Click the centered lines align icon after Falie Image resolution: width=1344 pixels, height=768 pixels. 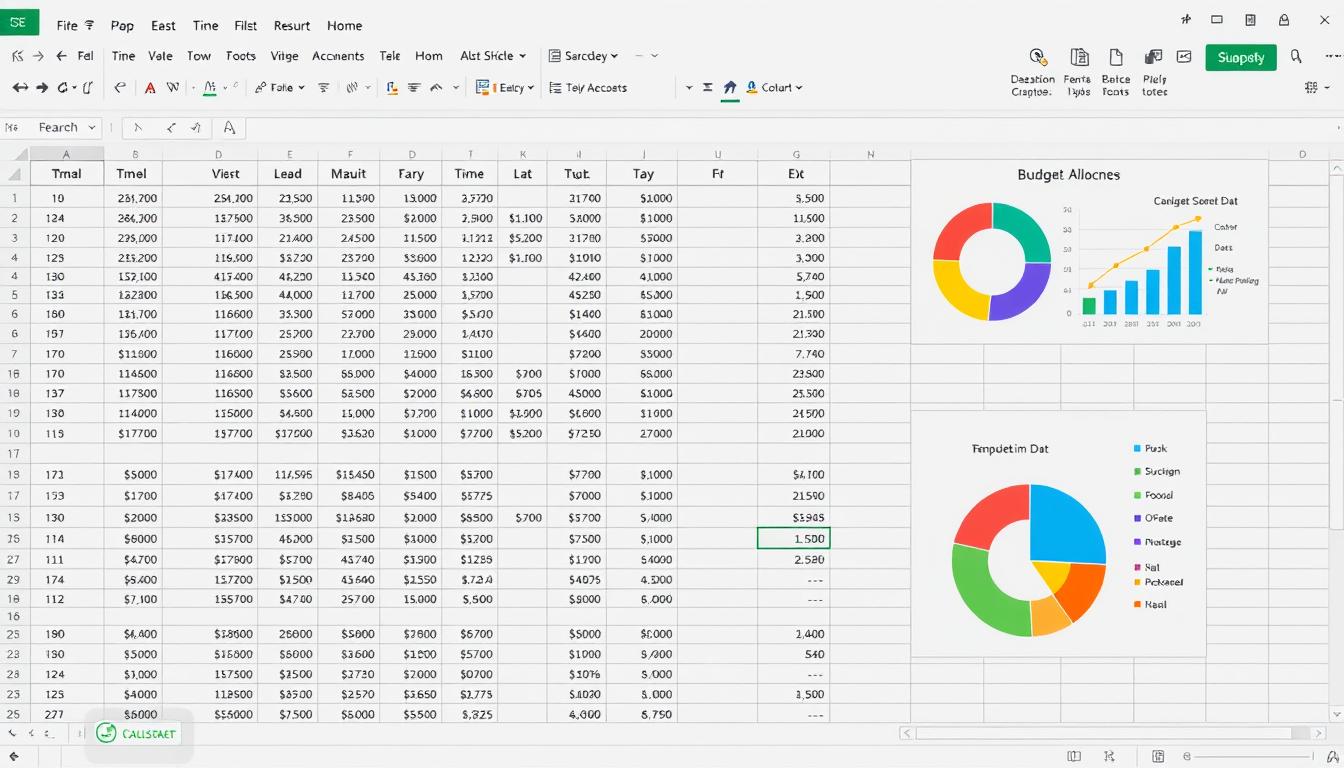[x=323, y=88]
